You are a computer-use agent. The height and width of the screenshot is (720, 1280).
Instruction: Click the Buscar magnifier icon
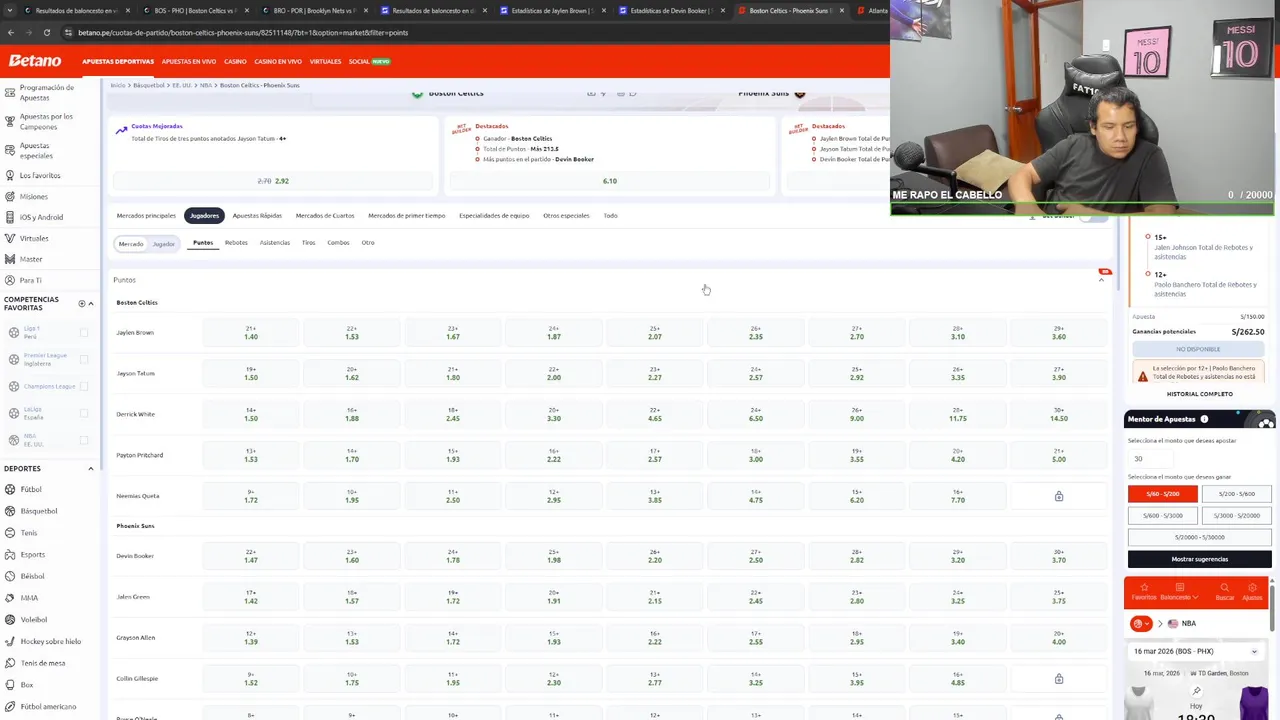pyautogui.click(x=1225, y=588)
